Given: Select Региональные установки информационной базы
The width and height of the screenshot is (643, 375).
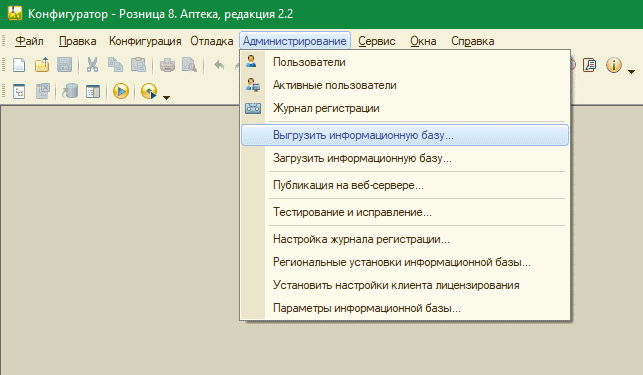Looking at the screenshot, I should 405,262.
